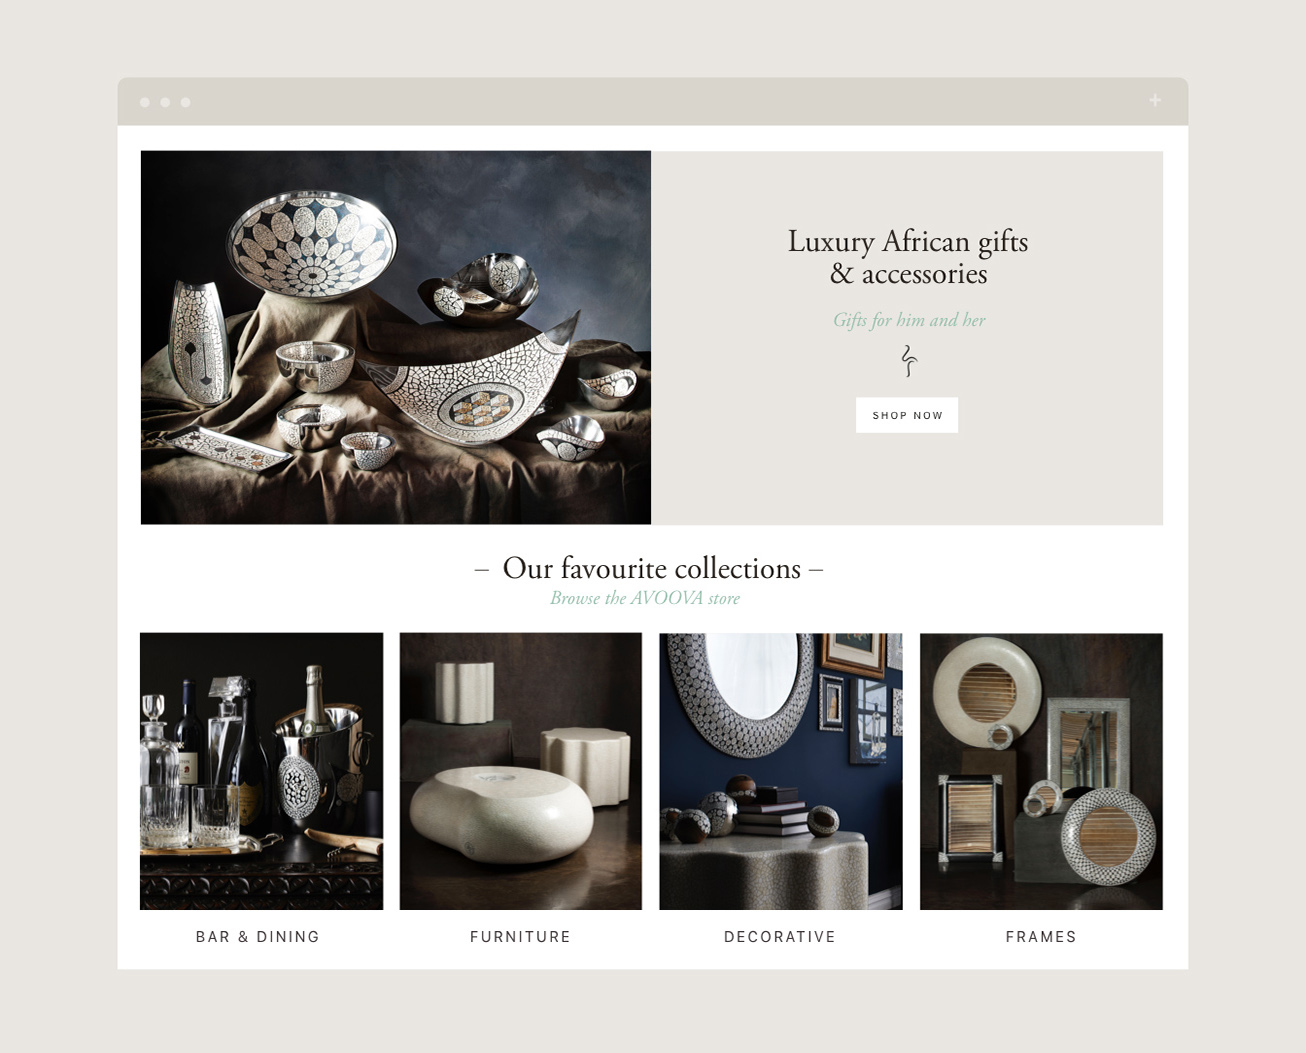Click the middle browser window dot
The height and width of the screenshot is (1053, 1306).
[165, 102]
